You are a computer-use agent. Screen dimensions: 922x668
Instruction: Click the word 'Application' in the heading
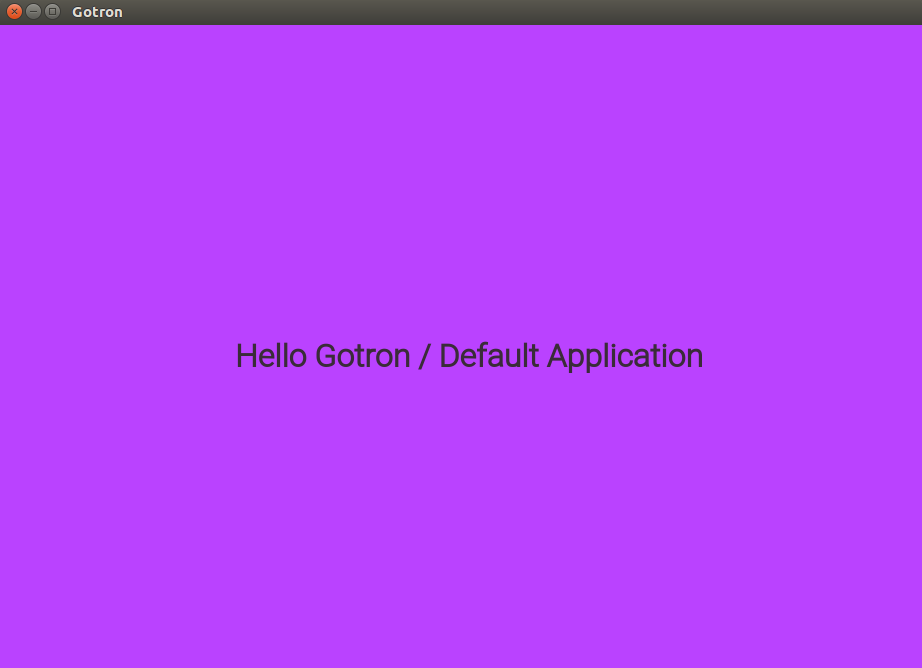[x=627, y=356]
